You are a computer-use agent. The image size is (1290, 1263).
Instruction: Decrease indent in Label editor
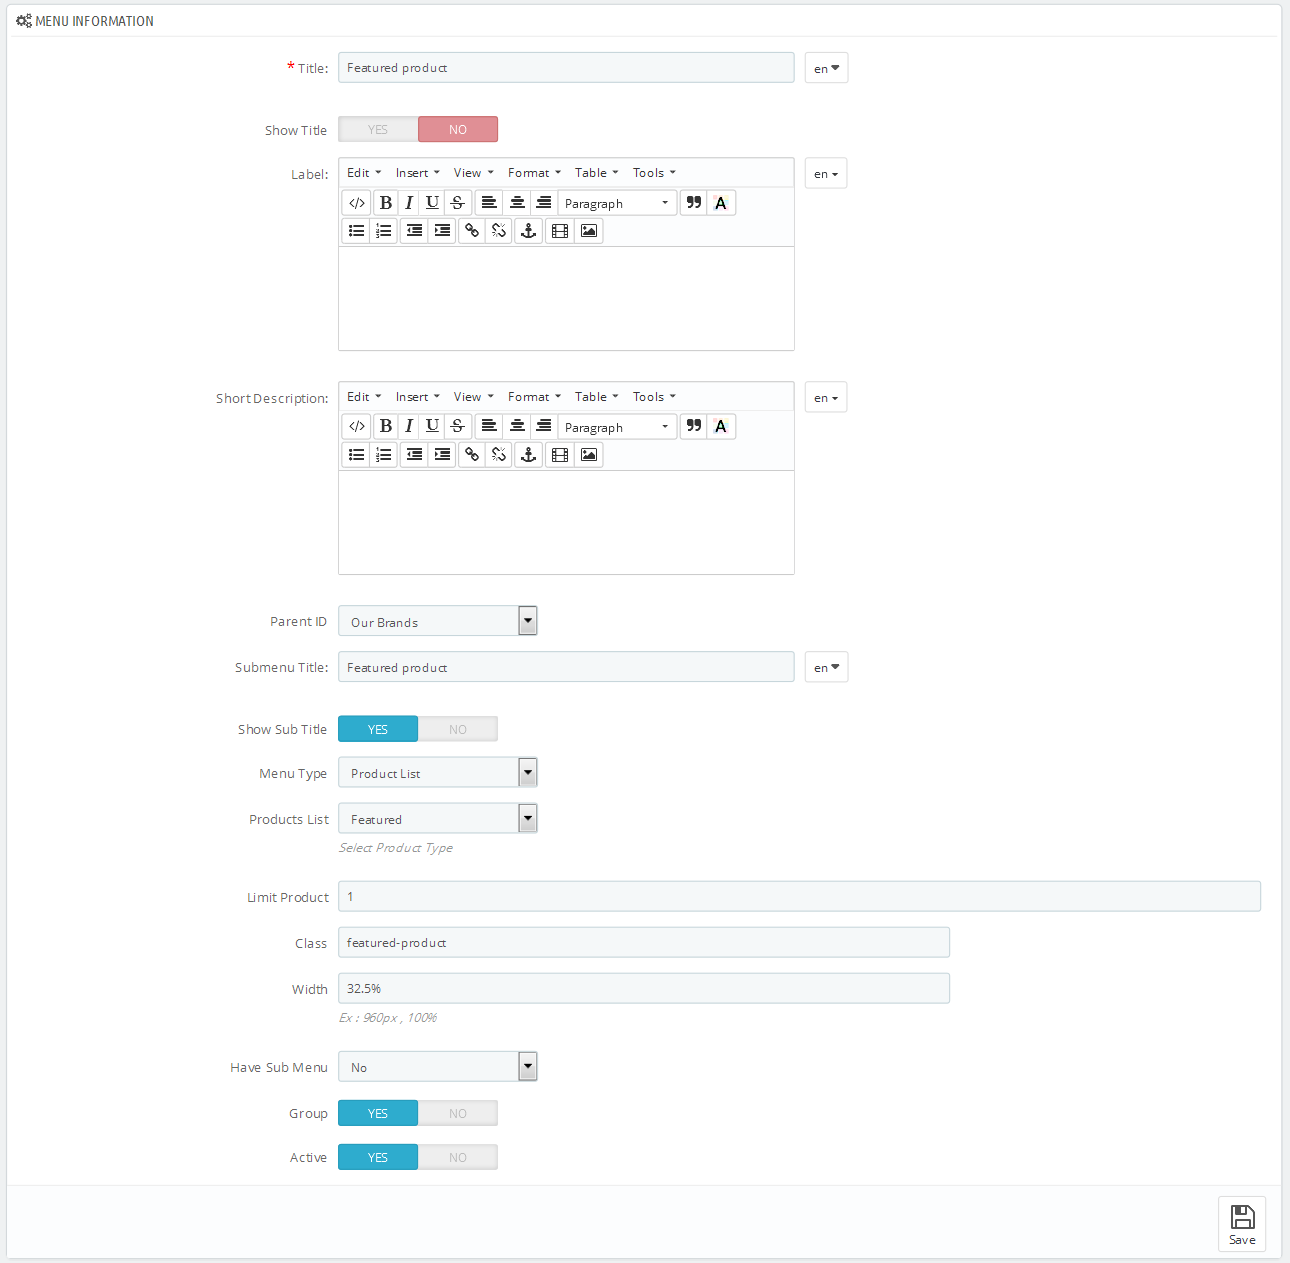point(414,231)
